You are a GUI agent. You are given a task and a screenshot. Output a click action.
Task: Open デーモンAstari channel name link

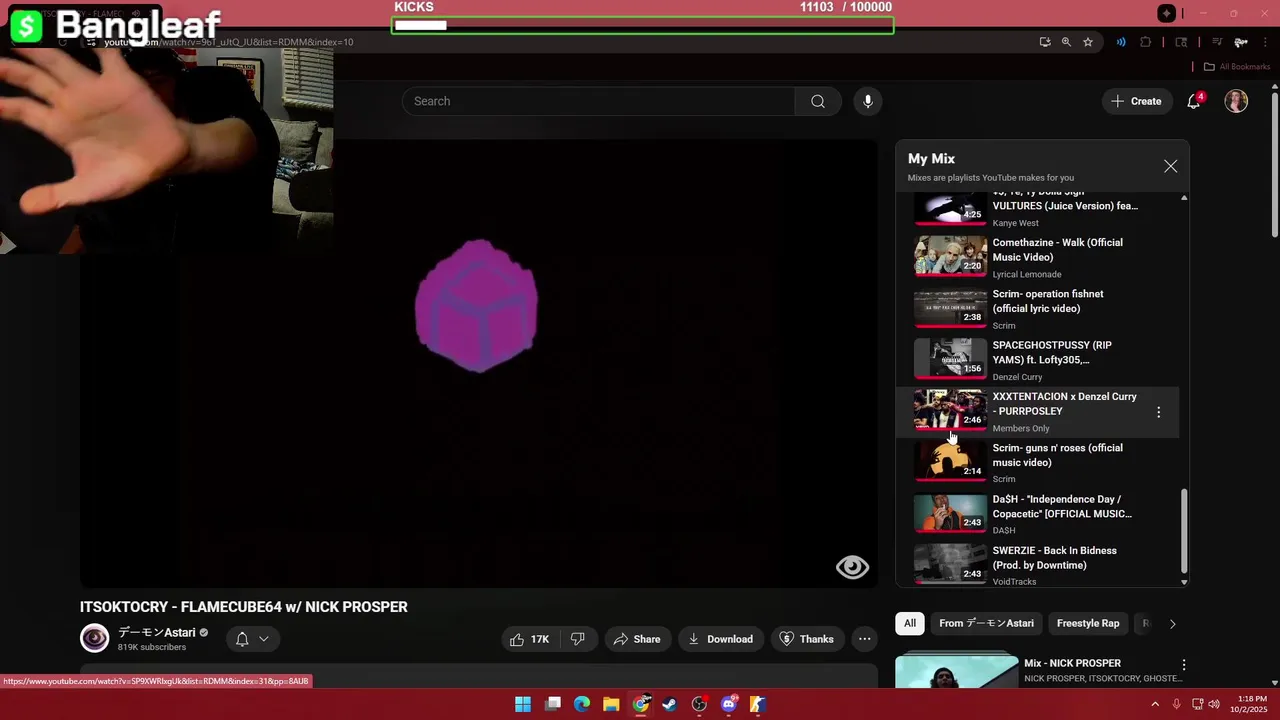pyautogui.click(x=156, y=632)
